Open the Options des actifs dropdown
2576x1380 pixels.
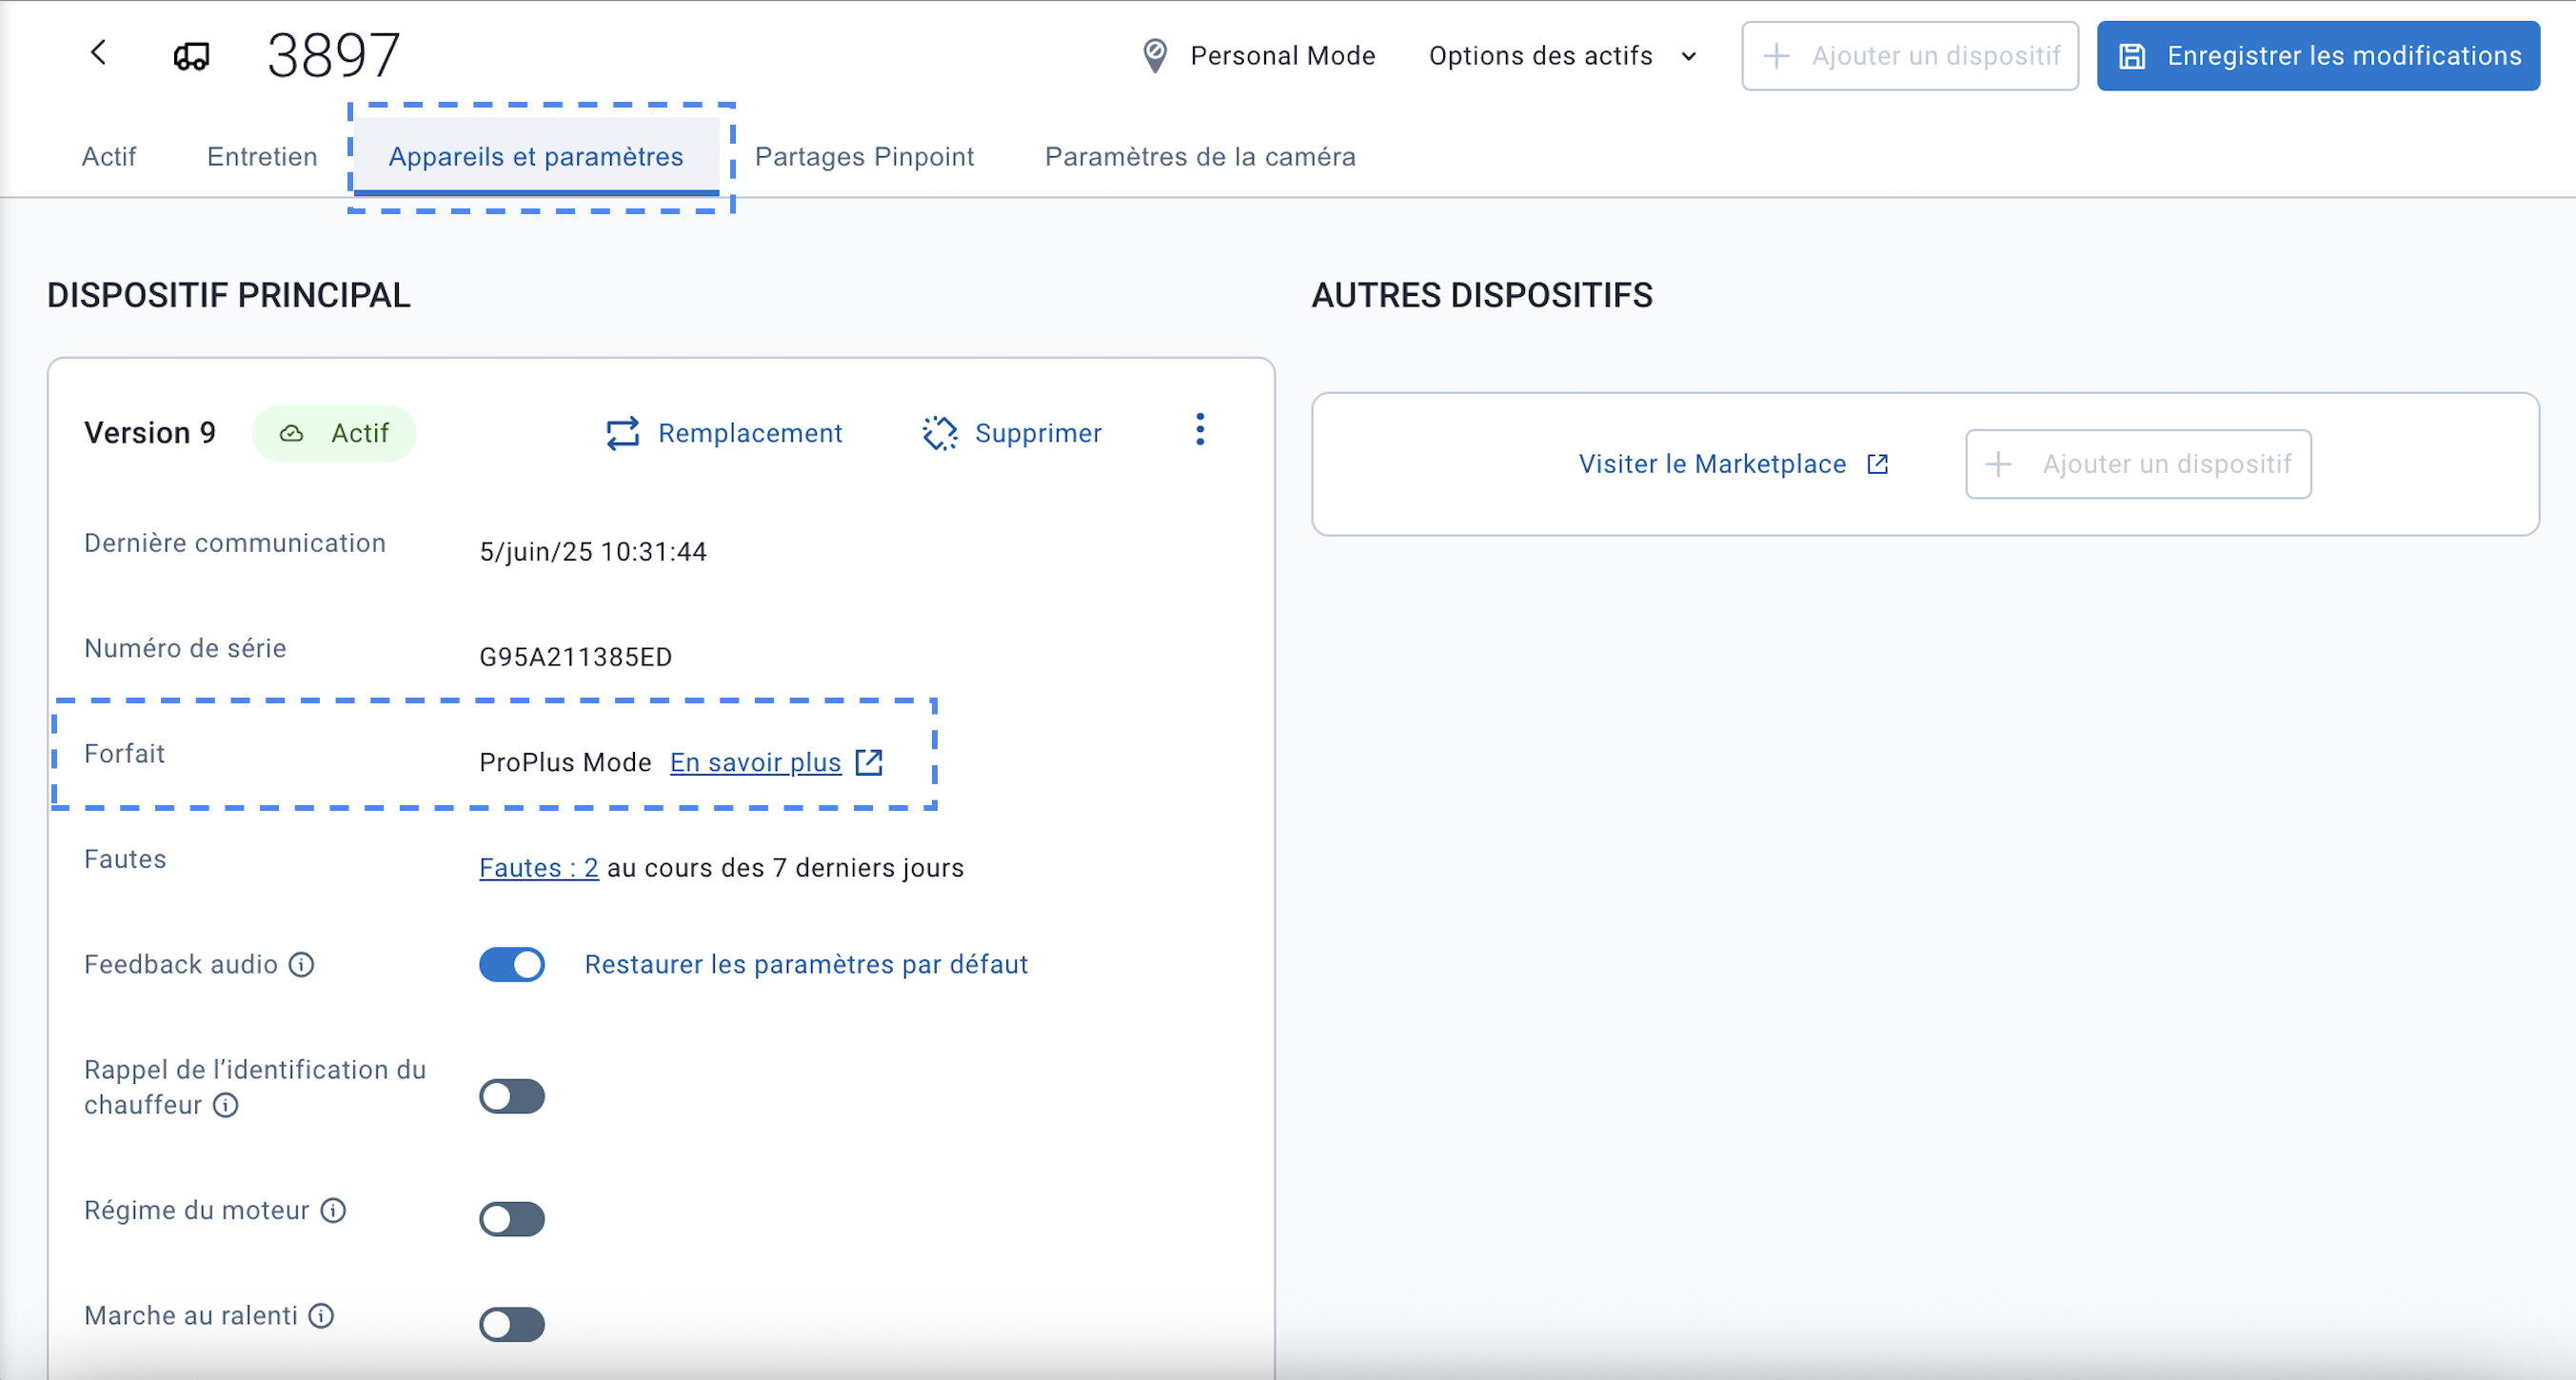coord(1562,56)
